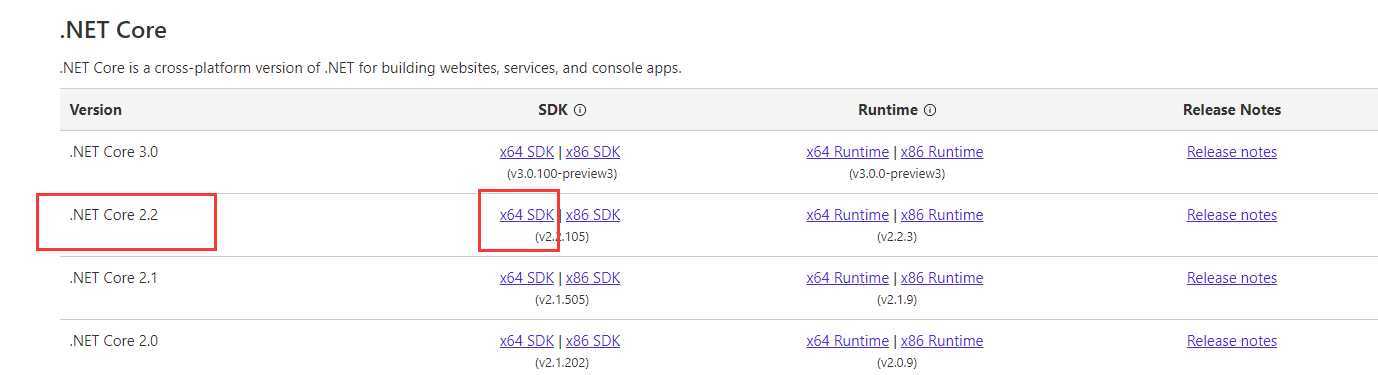Image resolution: width=1378 pixels, height=375 pixels.
Task: Click the Release Notes column header
Action: [1232, 110]
